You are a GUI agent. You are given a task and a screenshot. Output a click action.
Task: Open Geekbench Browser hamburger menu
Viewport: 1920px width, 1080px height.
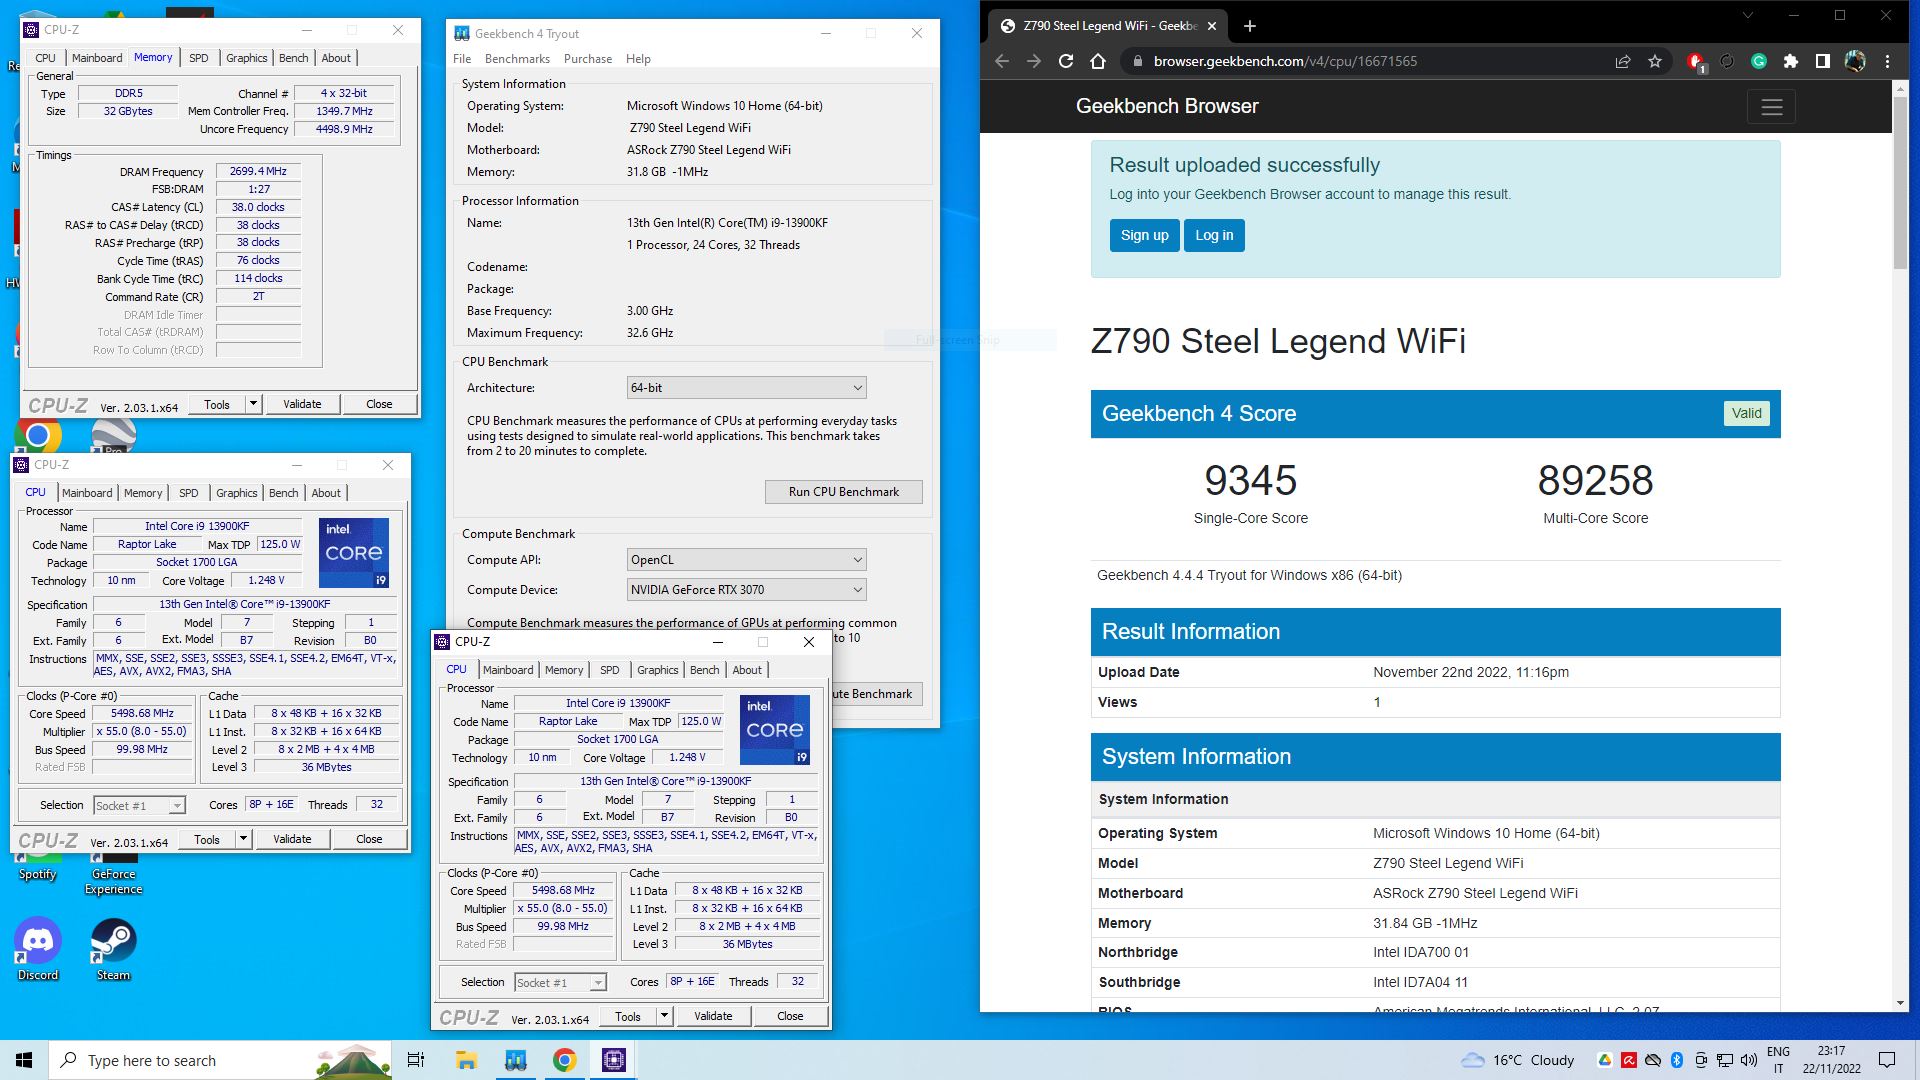point(1772,107)
